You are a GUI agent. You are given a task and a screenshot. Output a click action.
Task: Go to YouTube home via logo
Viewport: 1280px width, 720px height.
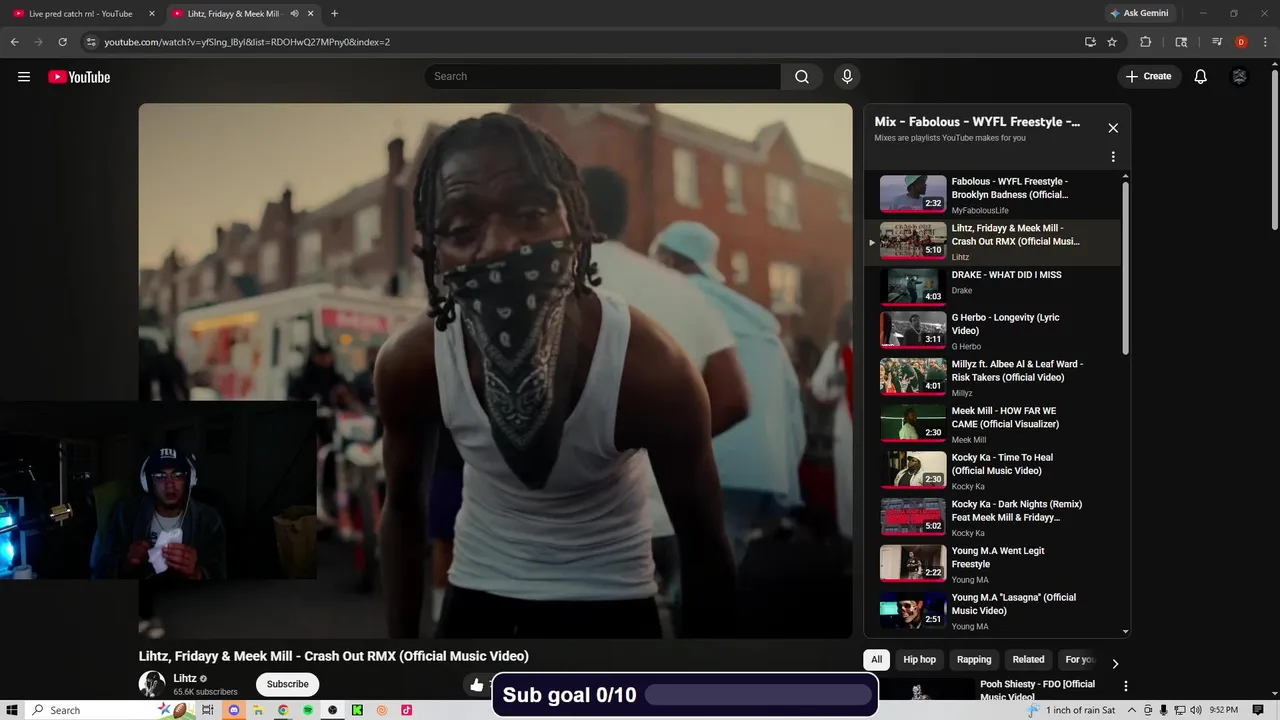click(79, 77)
